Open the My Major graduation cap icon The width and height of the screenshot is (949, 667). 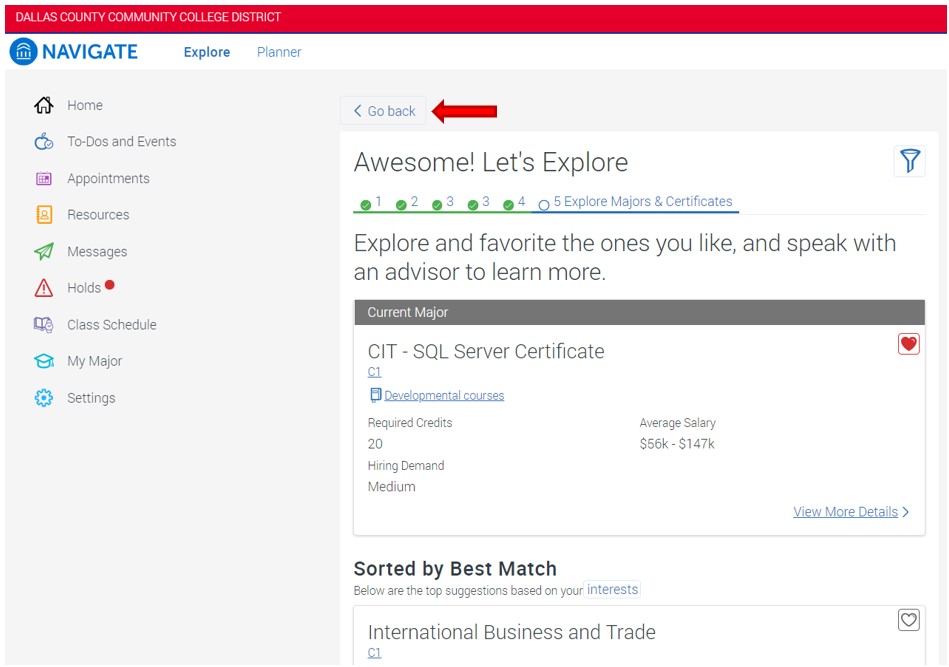(43, 361)
